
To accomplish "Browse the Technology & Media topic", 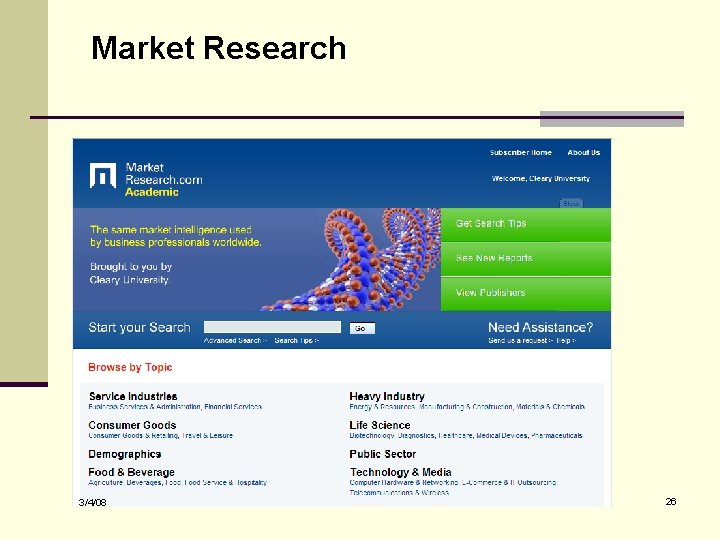I will click(401, 472).
